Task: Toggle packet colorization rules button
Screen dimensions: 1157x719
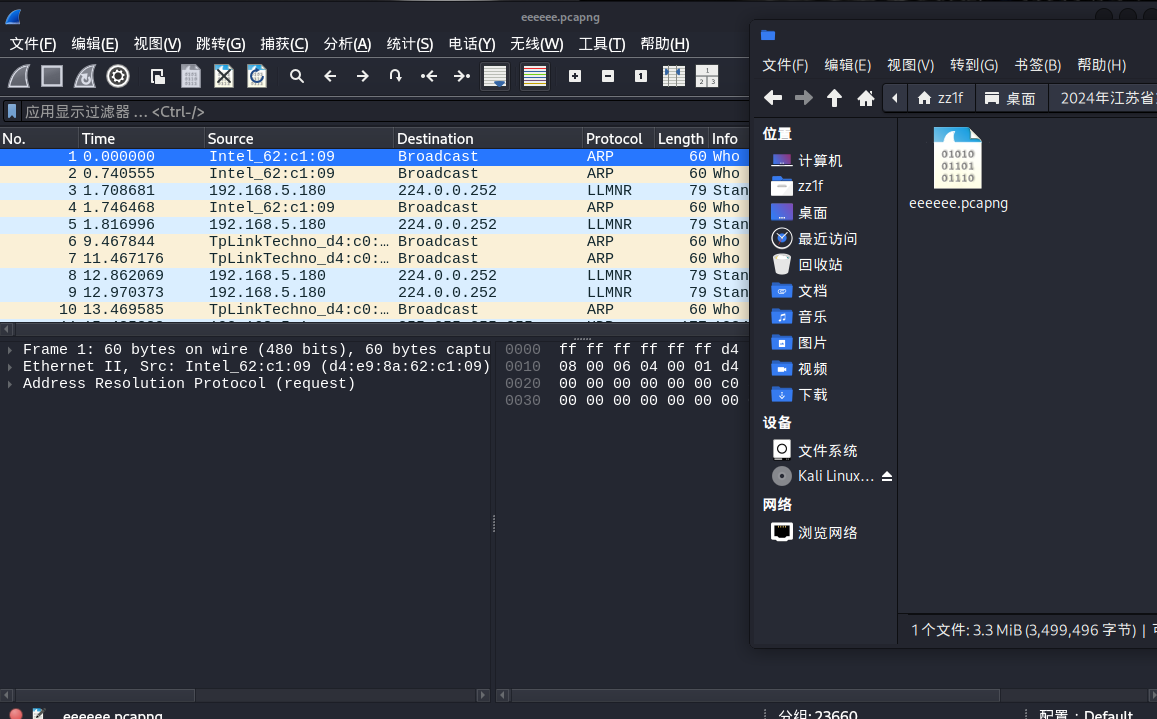Action: 535,76
